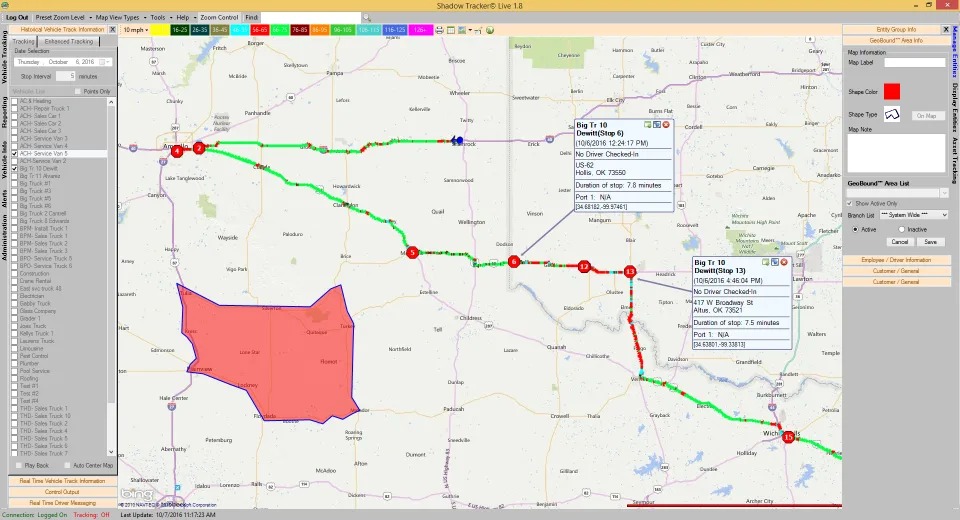Switch to the Enhanced Tracking tab

tap(69, 42)
